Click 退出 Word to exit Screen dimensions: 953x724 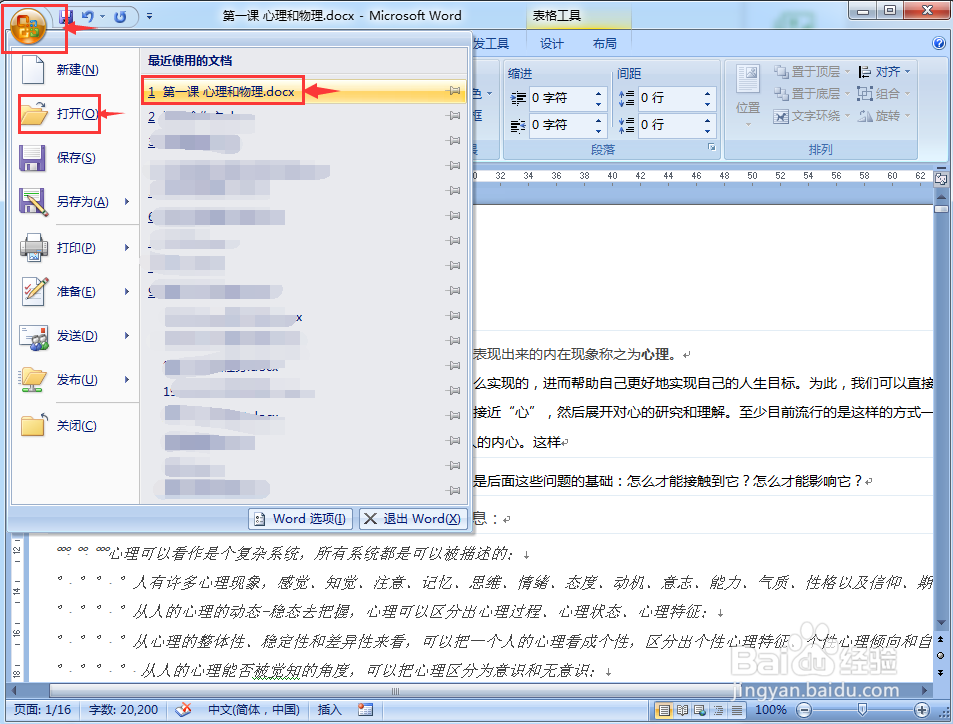click(412, 518)
